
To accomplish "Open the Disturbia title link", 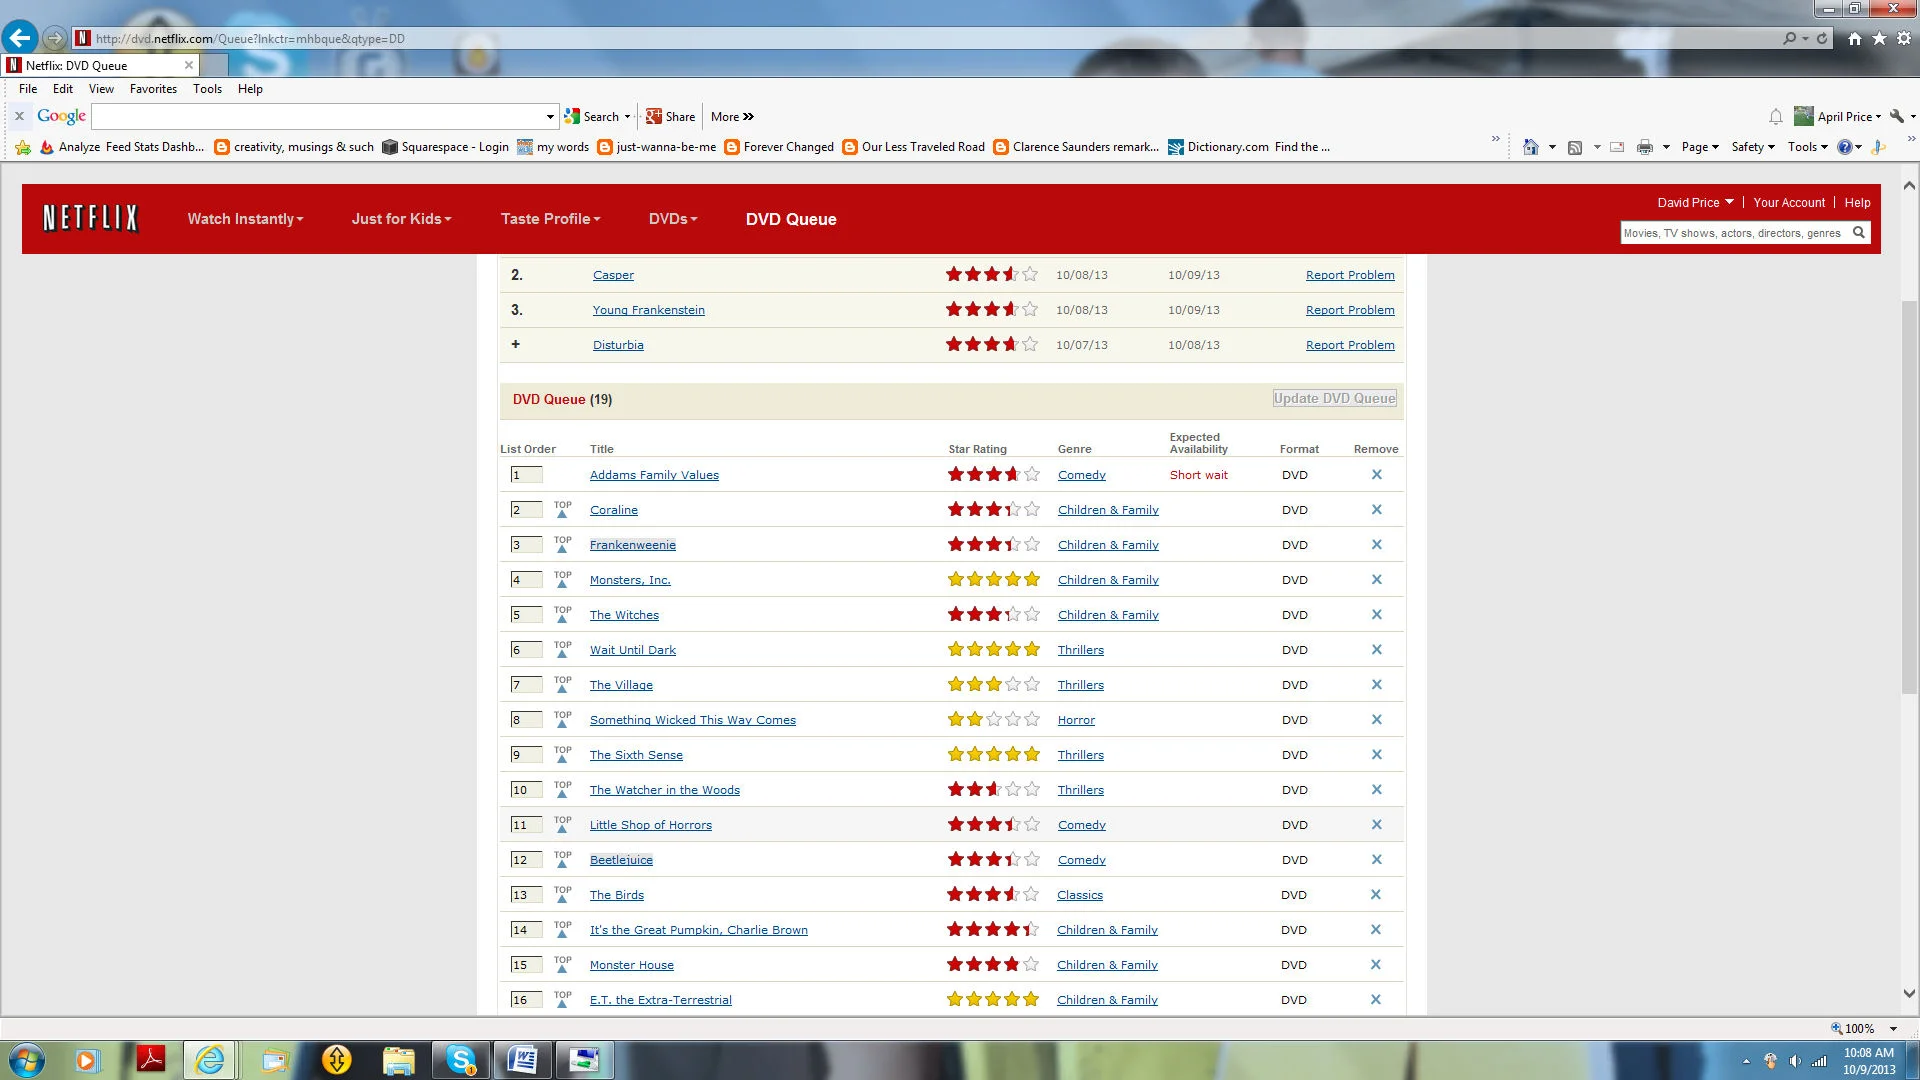I will tap(618, 345).
